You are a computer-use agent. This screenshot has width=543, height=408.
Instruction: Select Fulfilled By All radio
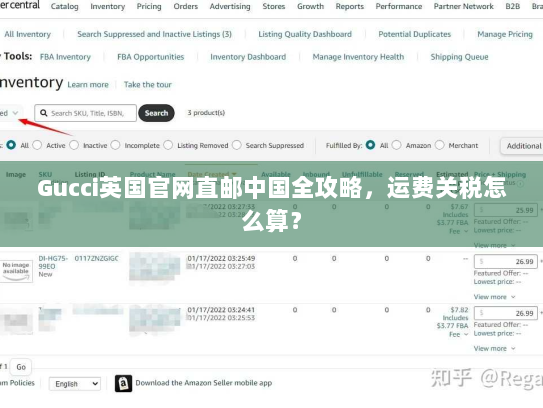tap(370, 145)
